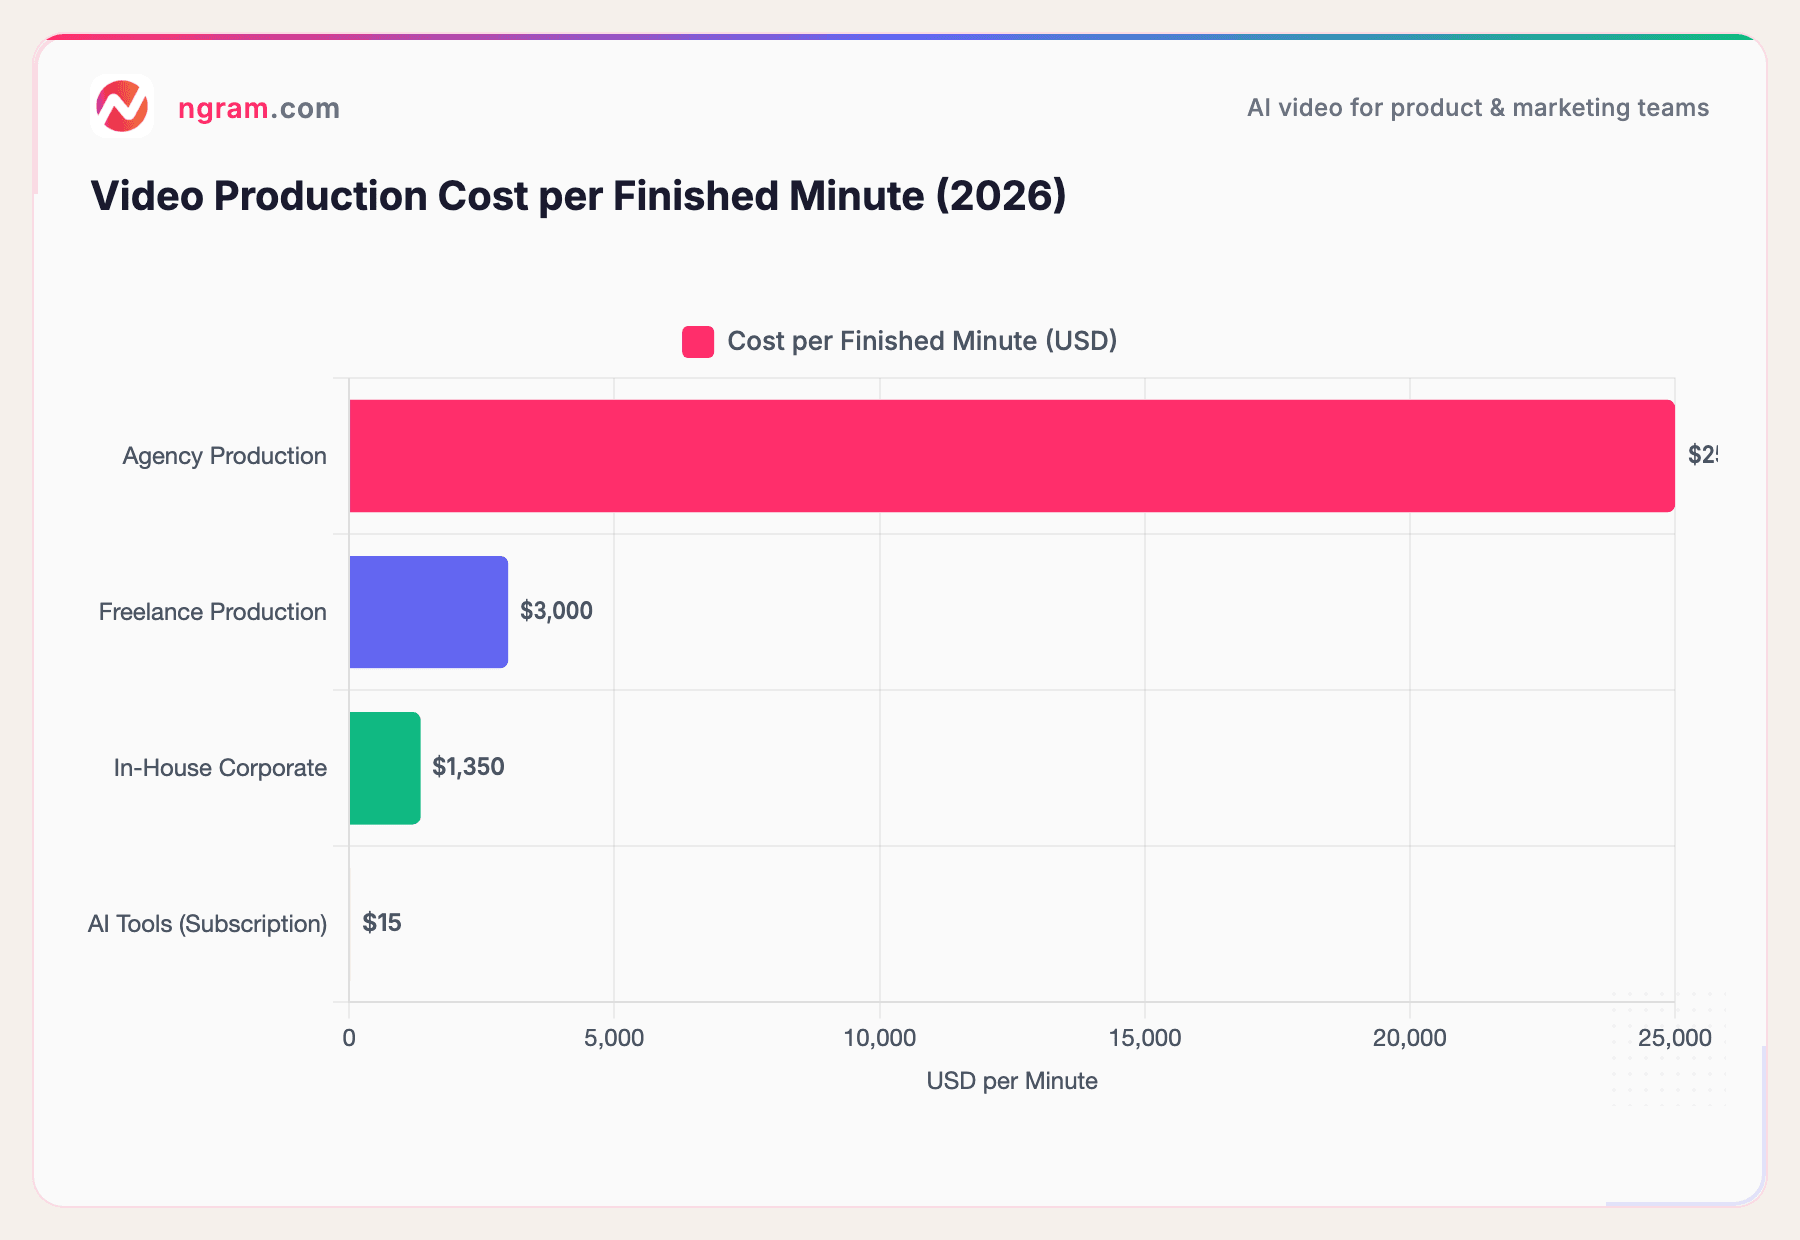Select the purple Freelance Production bar

(427, 611)
